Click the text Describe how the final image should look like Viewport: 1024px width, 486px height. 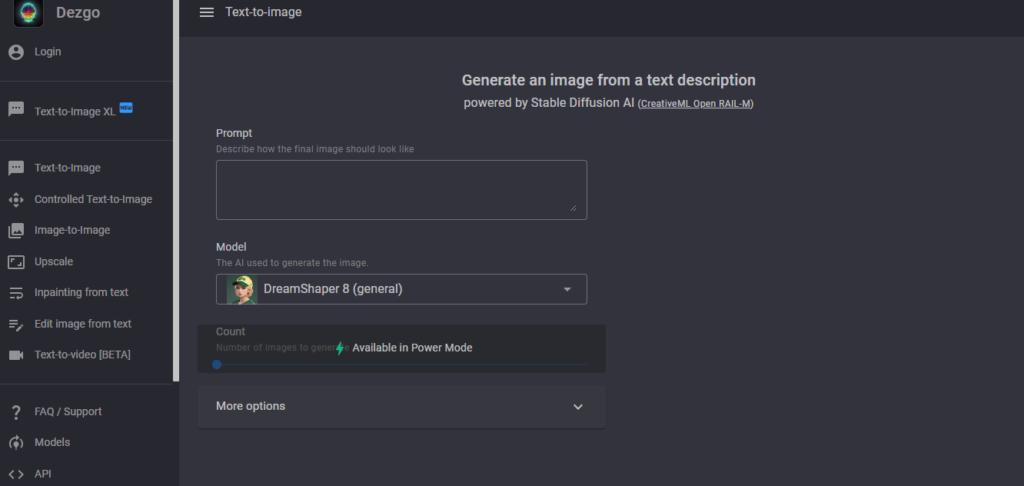[x=315, y=149]
